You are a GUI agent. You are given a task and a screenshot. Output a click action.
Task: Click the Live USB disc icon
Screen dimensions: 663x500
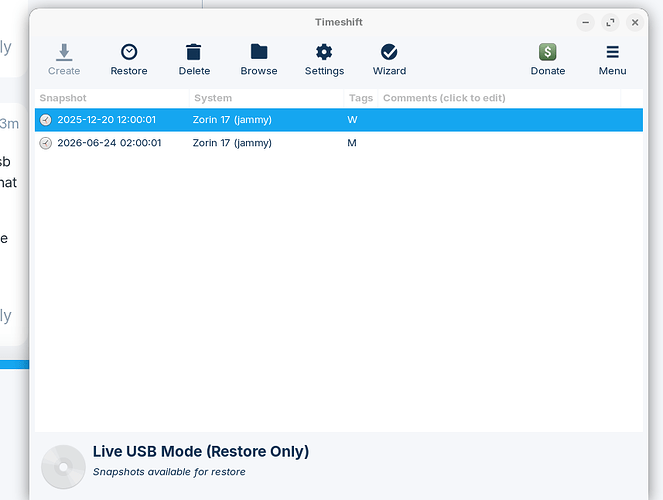point(63,467)
